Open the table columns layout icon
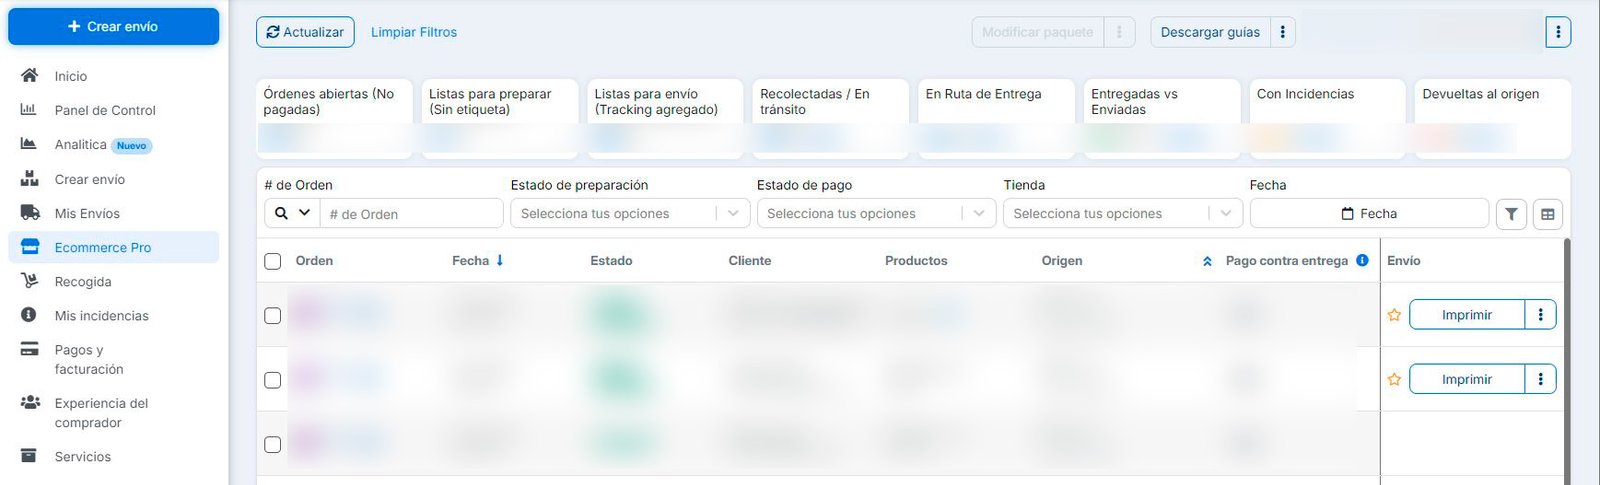This screenshot has height=485, width=1600. [x=1547, y=214]
